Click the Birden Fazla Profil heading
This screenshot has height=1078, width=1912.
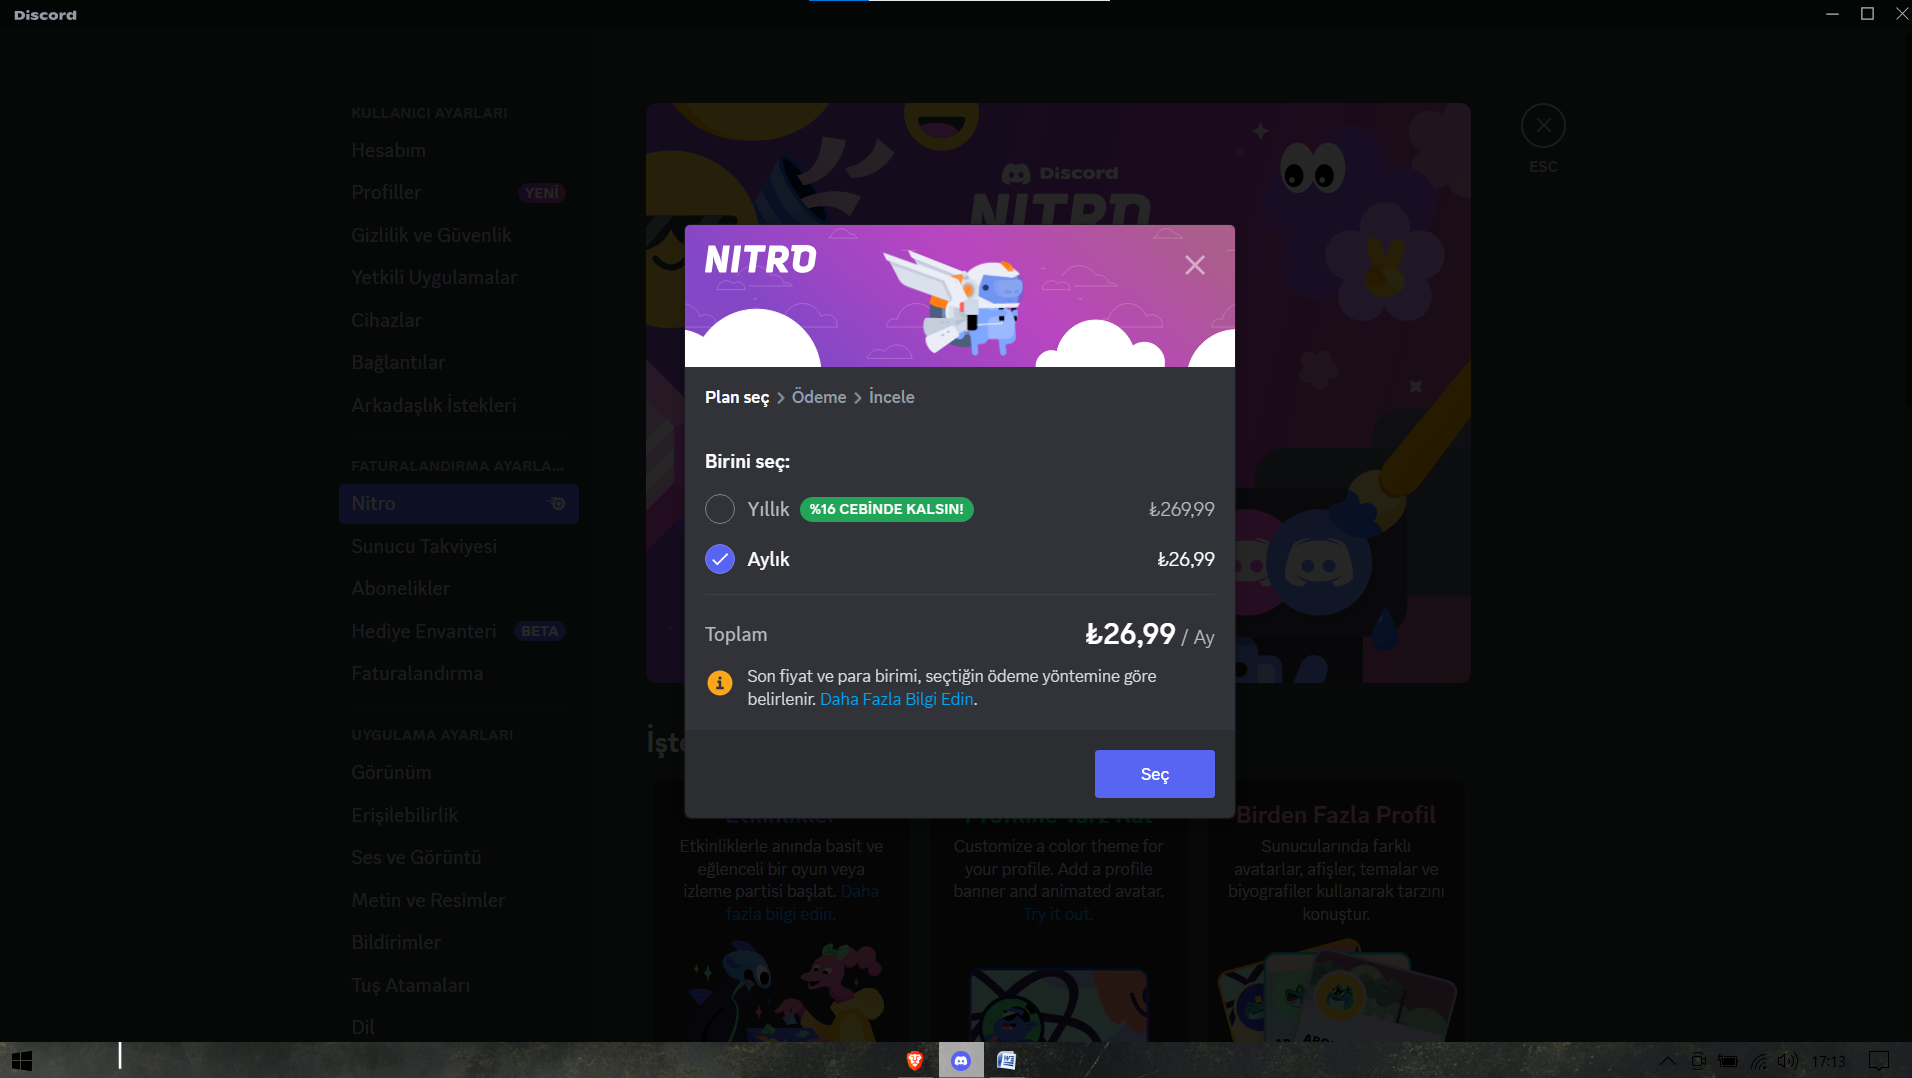point(1336,815)
